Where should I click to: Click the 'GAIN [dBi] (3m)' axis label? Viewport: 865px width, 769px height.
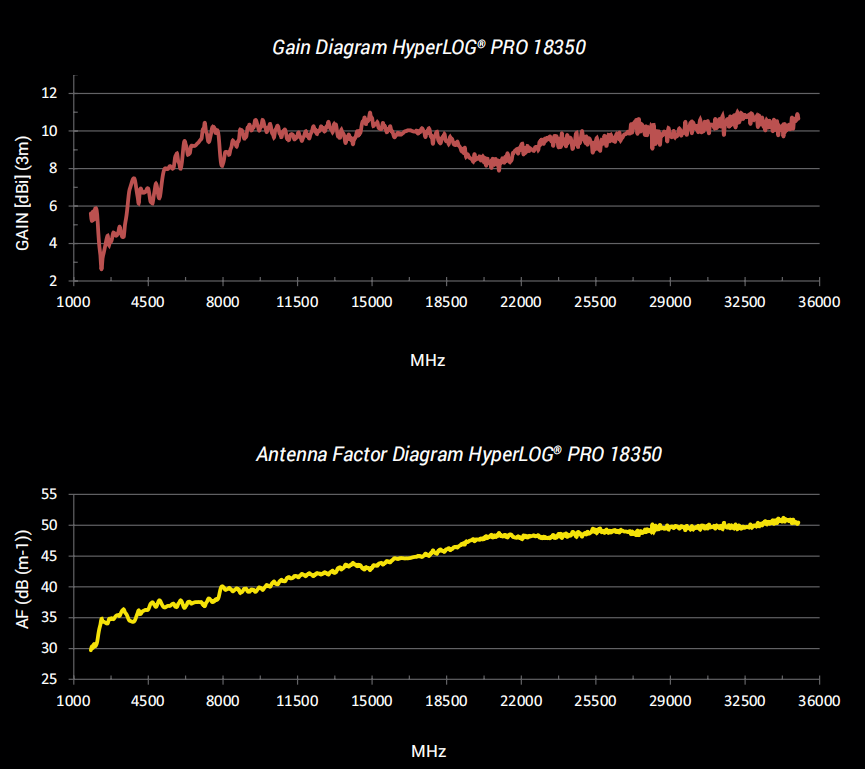tap(23, 193)
